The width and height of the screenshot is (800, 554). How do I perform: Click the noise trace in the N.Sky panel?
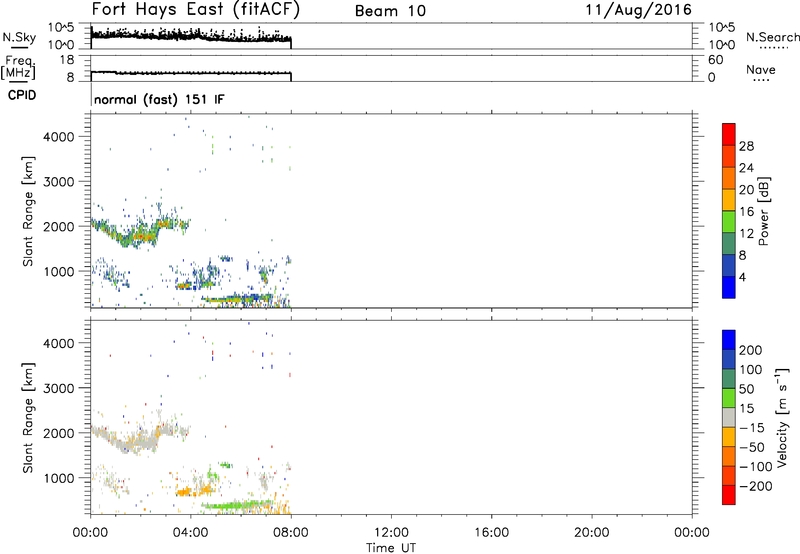191,35
